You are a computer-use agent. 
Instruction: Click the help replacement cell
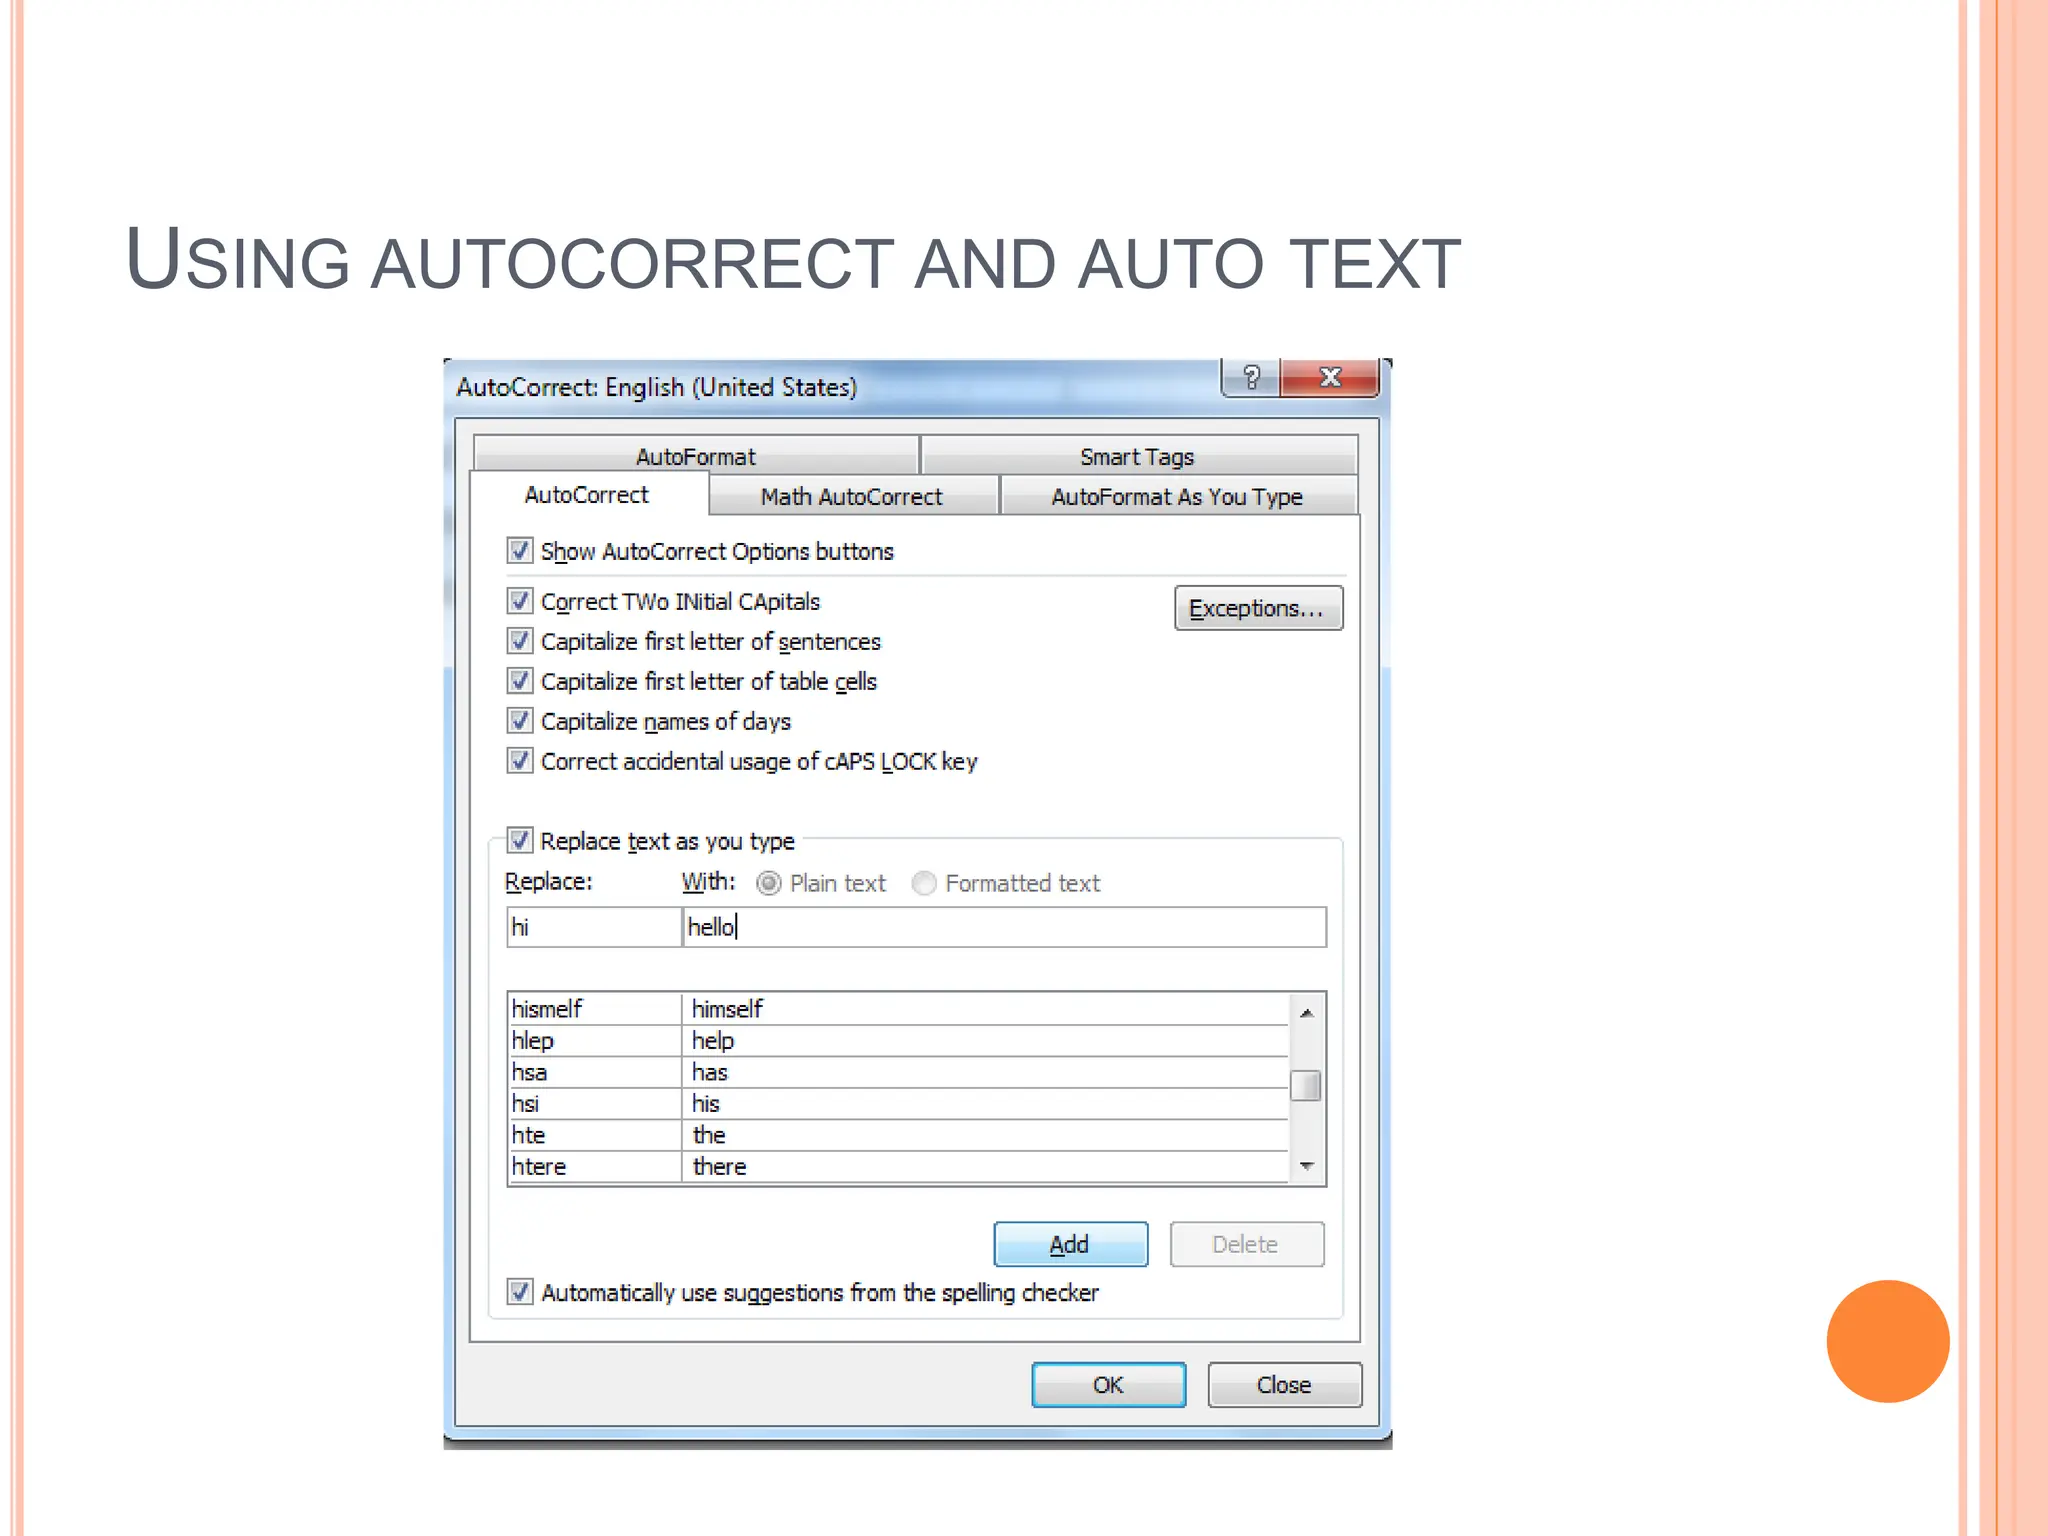(x=985, y=1040)
